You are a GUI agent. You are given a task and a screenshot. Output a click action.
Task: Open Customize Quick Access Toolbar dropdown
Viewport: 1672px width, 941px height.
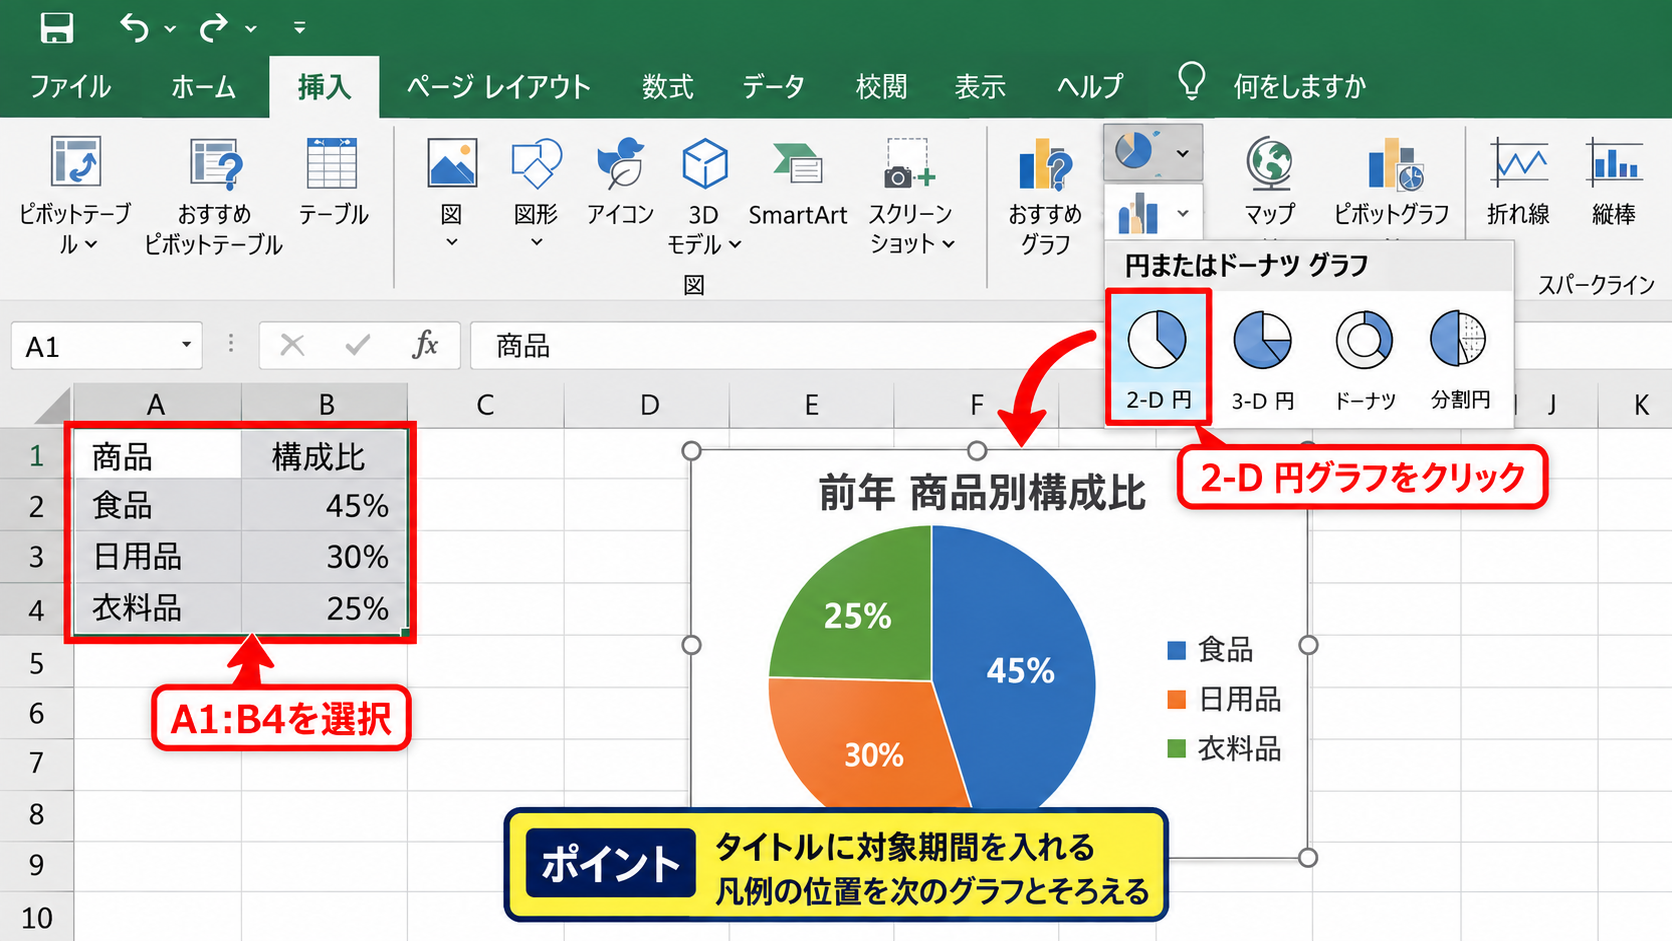(x=299, y=28)
